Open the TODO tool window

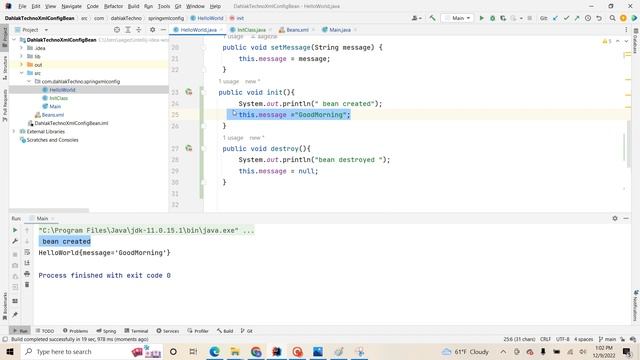pyautogui.click(x=44, y=331)
